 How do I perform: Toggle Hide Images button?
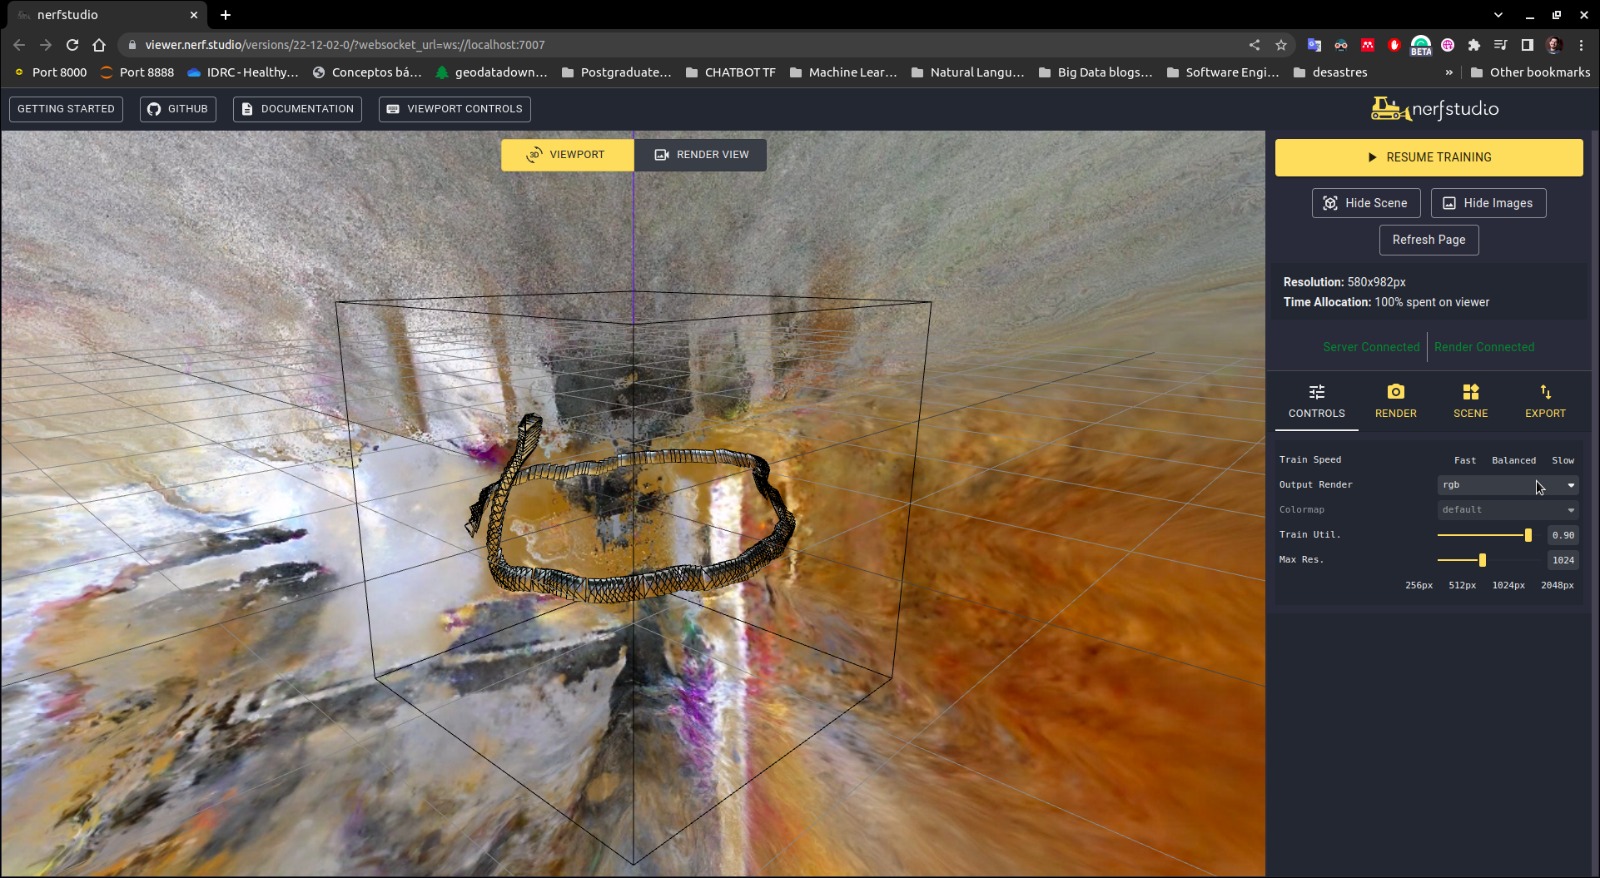click(1488, 203)
